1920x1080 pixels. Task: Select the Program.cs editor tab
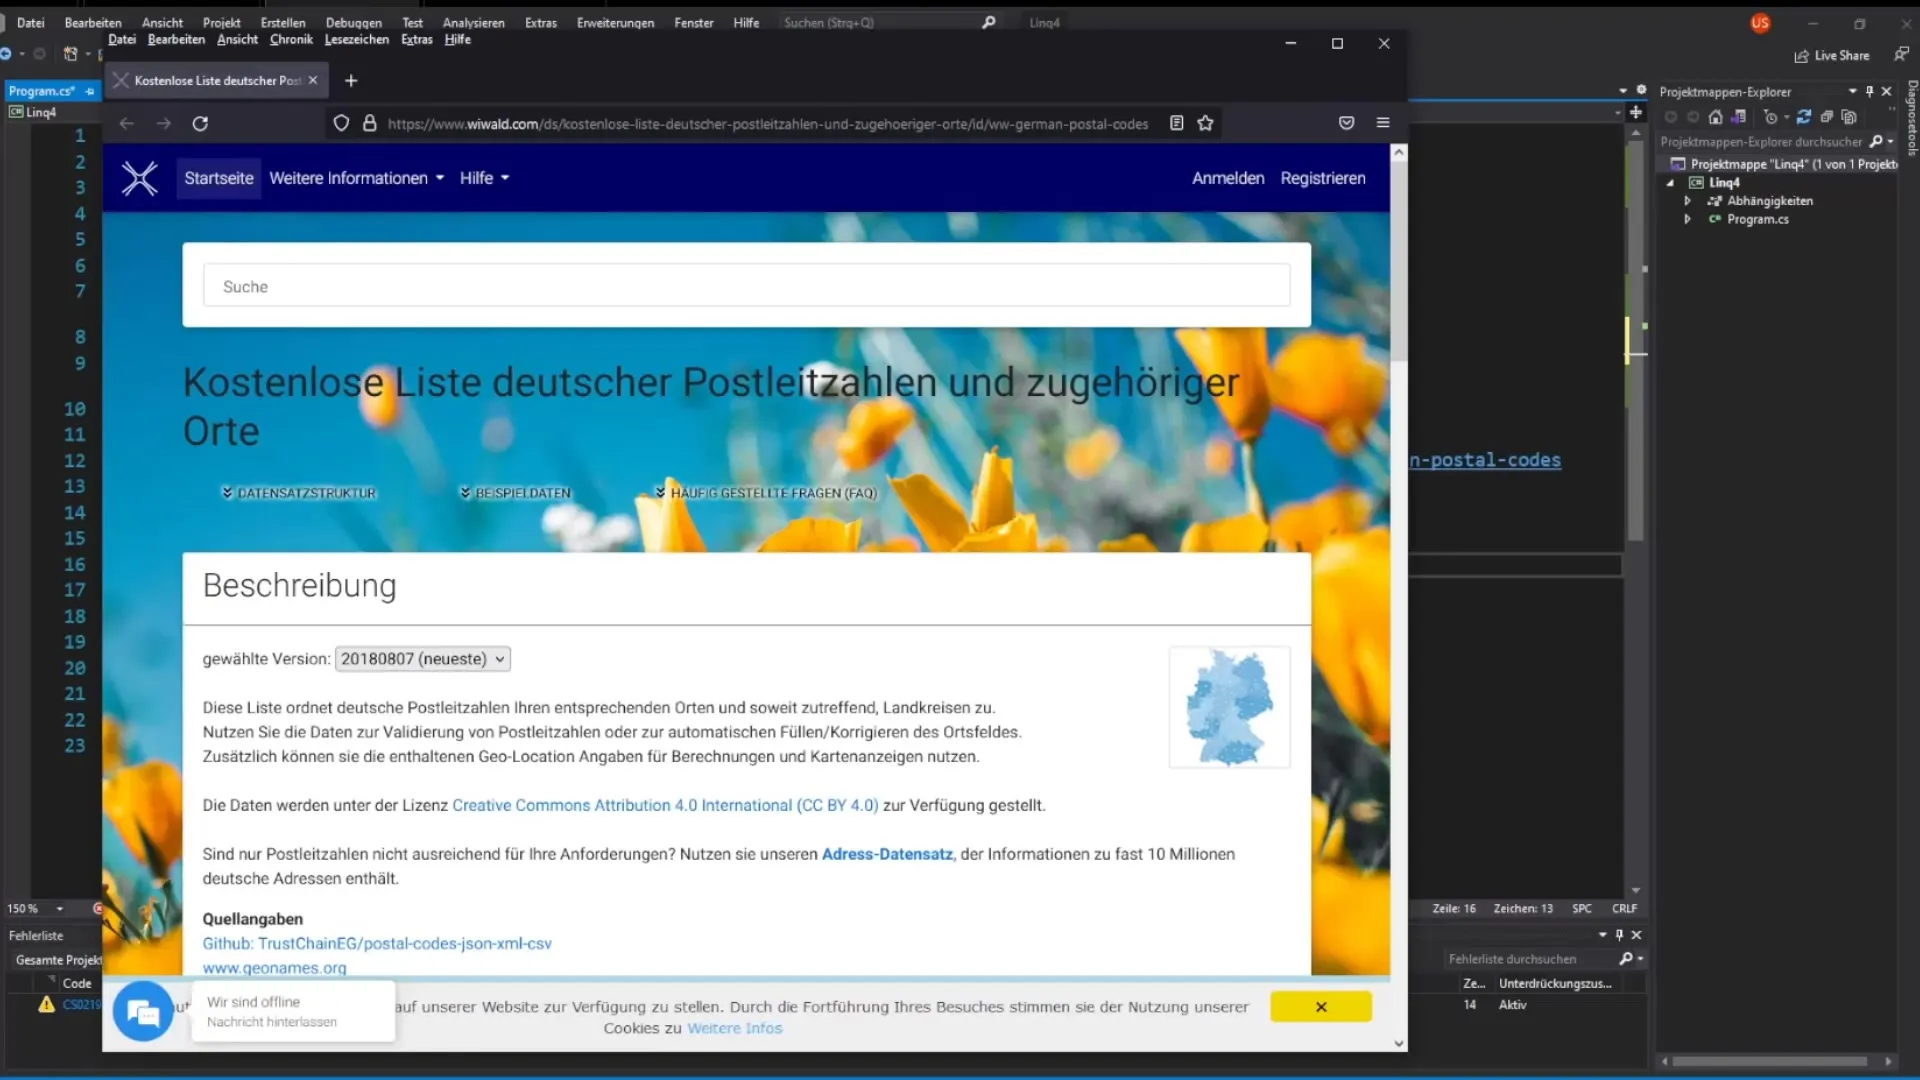(42, 91)
